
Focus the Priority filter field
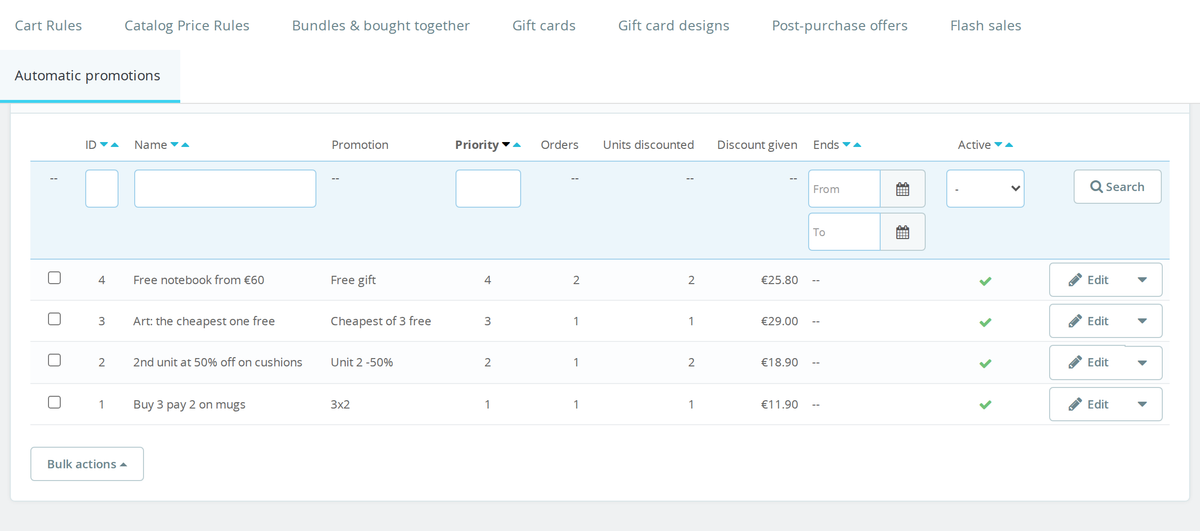point(488,189)
